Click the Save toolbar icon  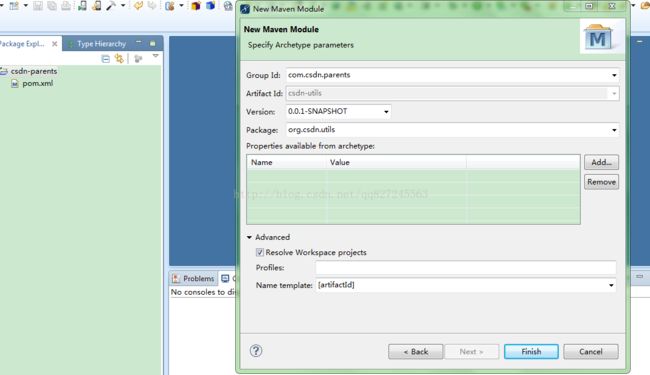38,6
